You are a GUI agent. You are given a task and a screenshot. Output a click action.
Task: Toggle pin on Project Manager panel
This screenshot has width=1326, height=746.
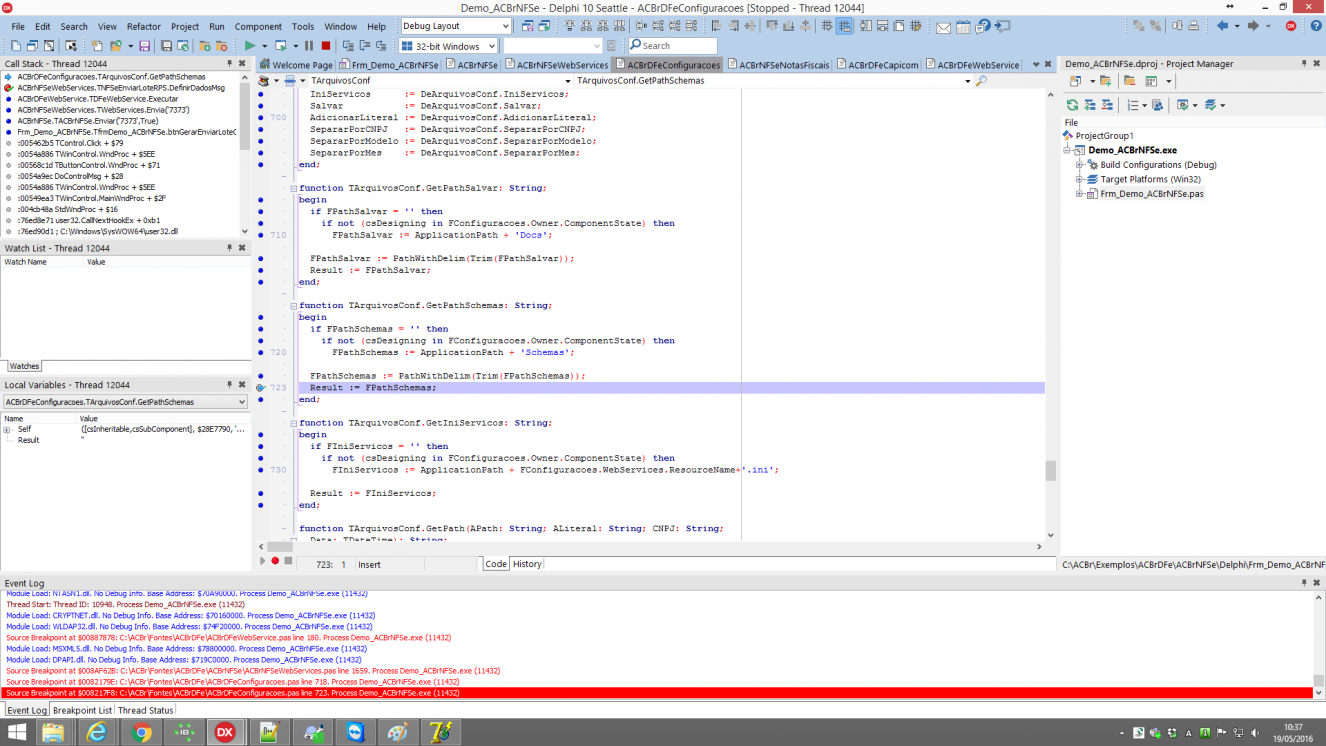(x=1304, y=64)
